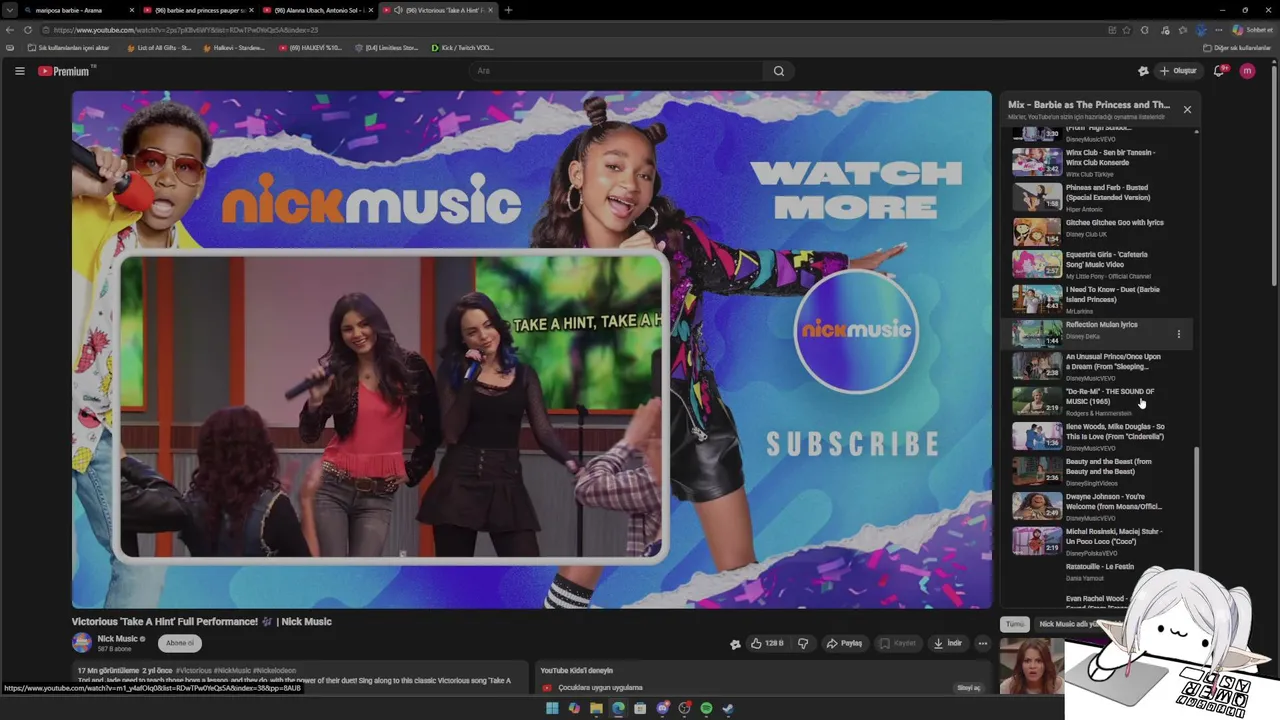Screen dimensions: 1280x720
Task: Dislike the video
Action: 802,644
